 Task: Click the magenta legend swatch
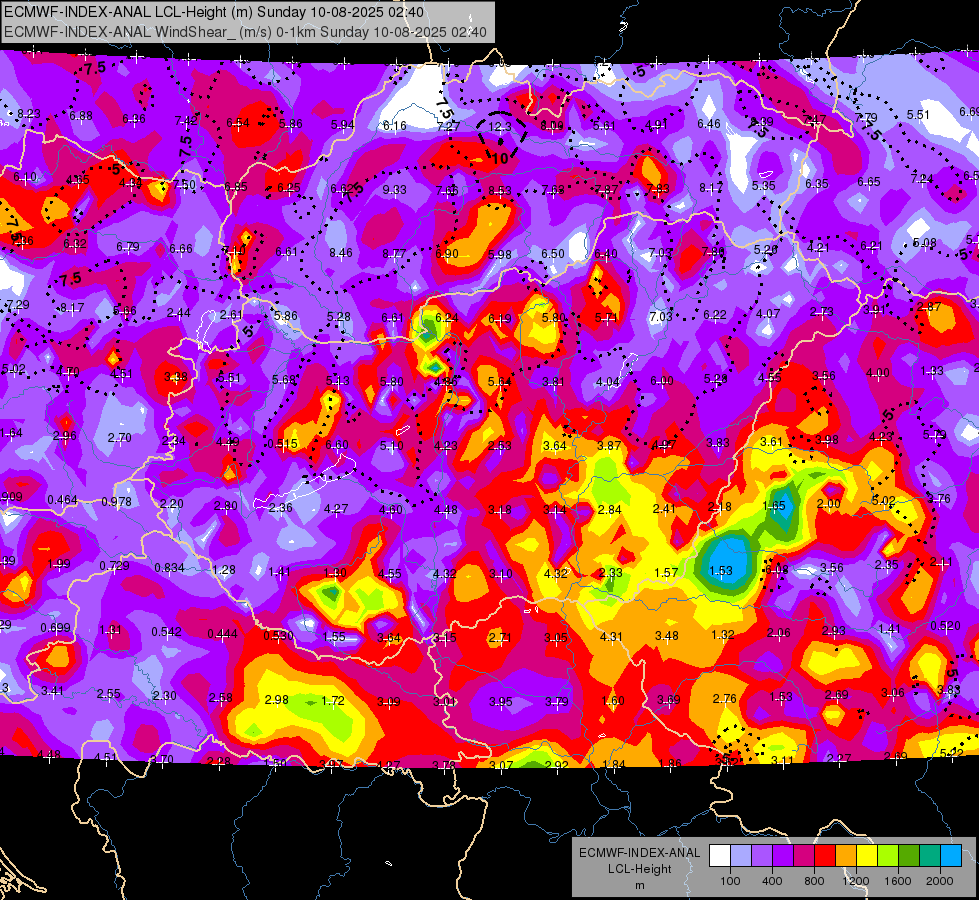pos(804,856)
